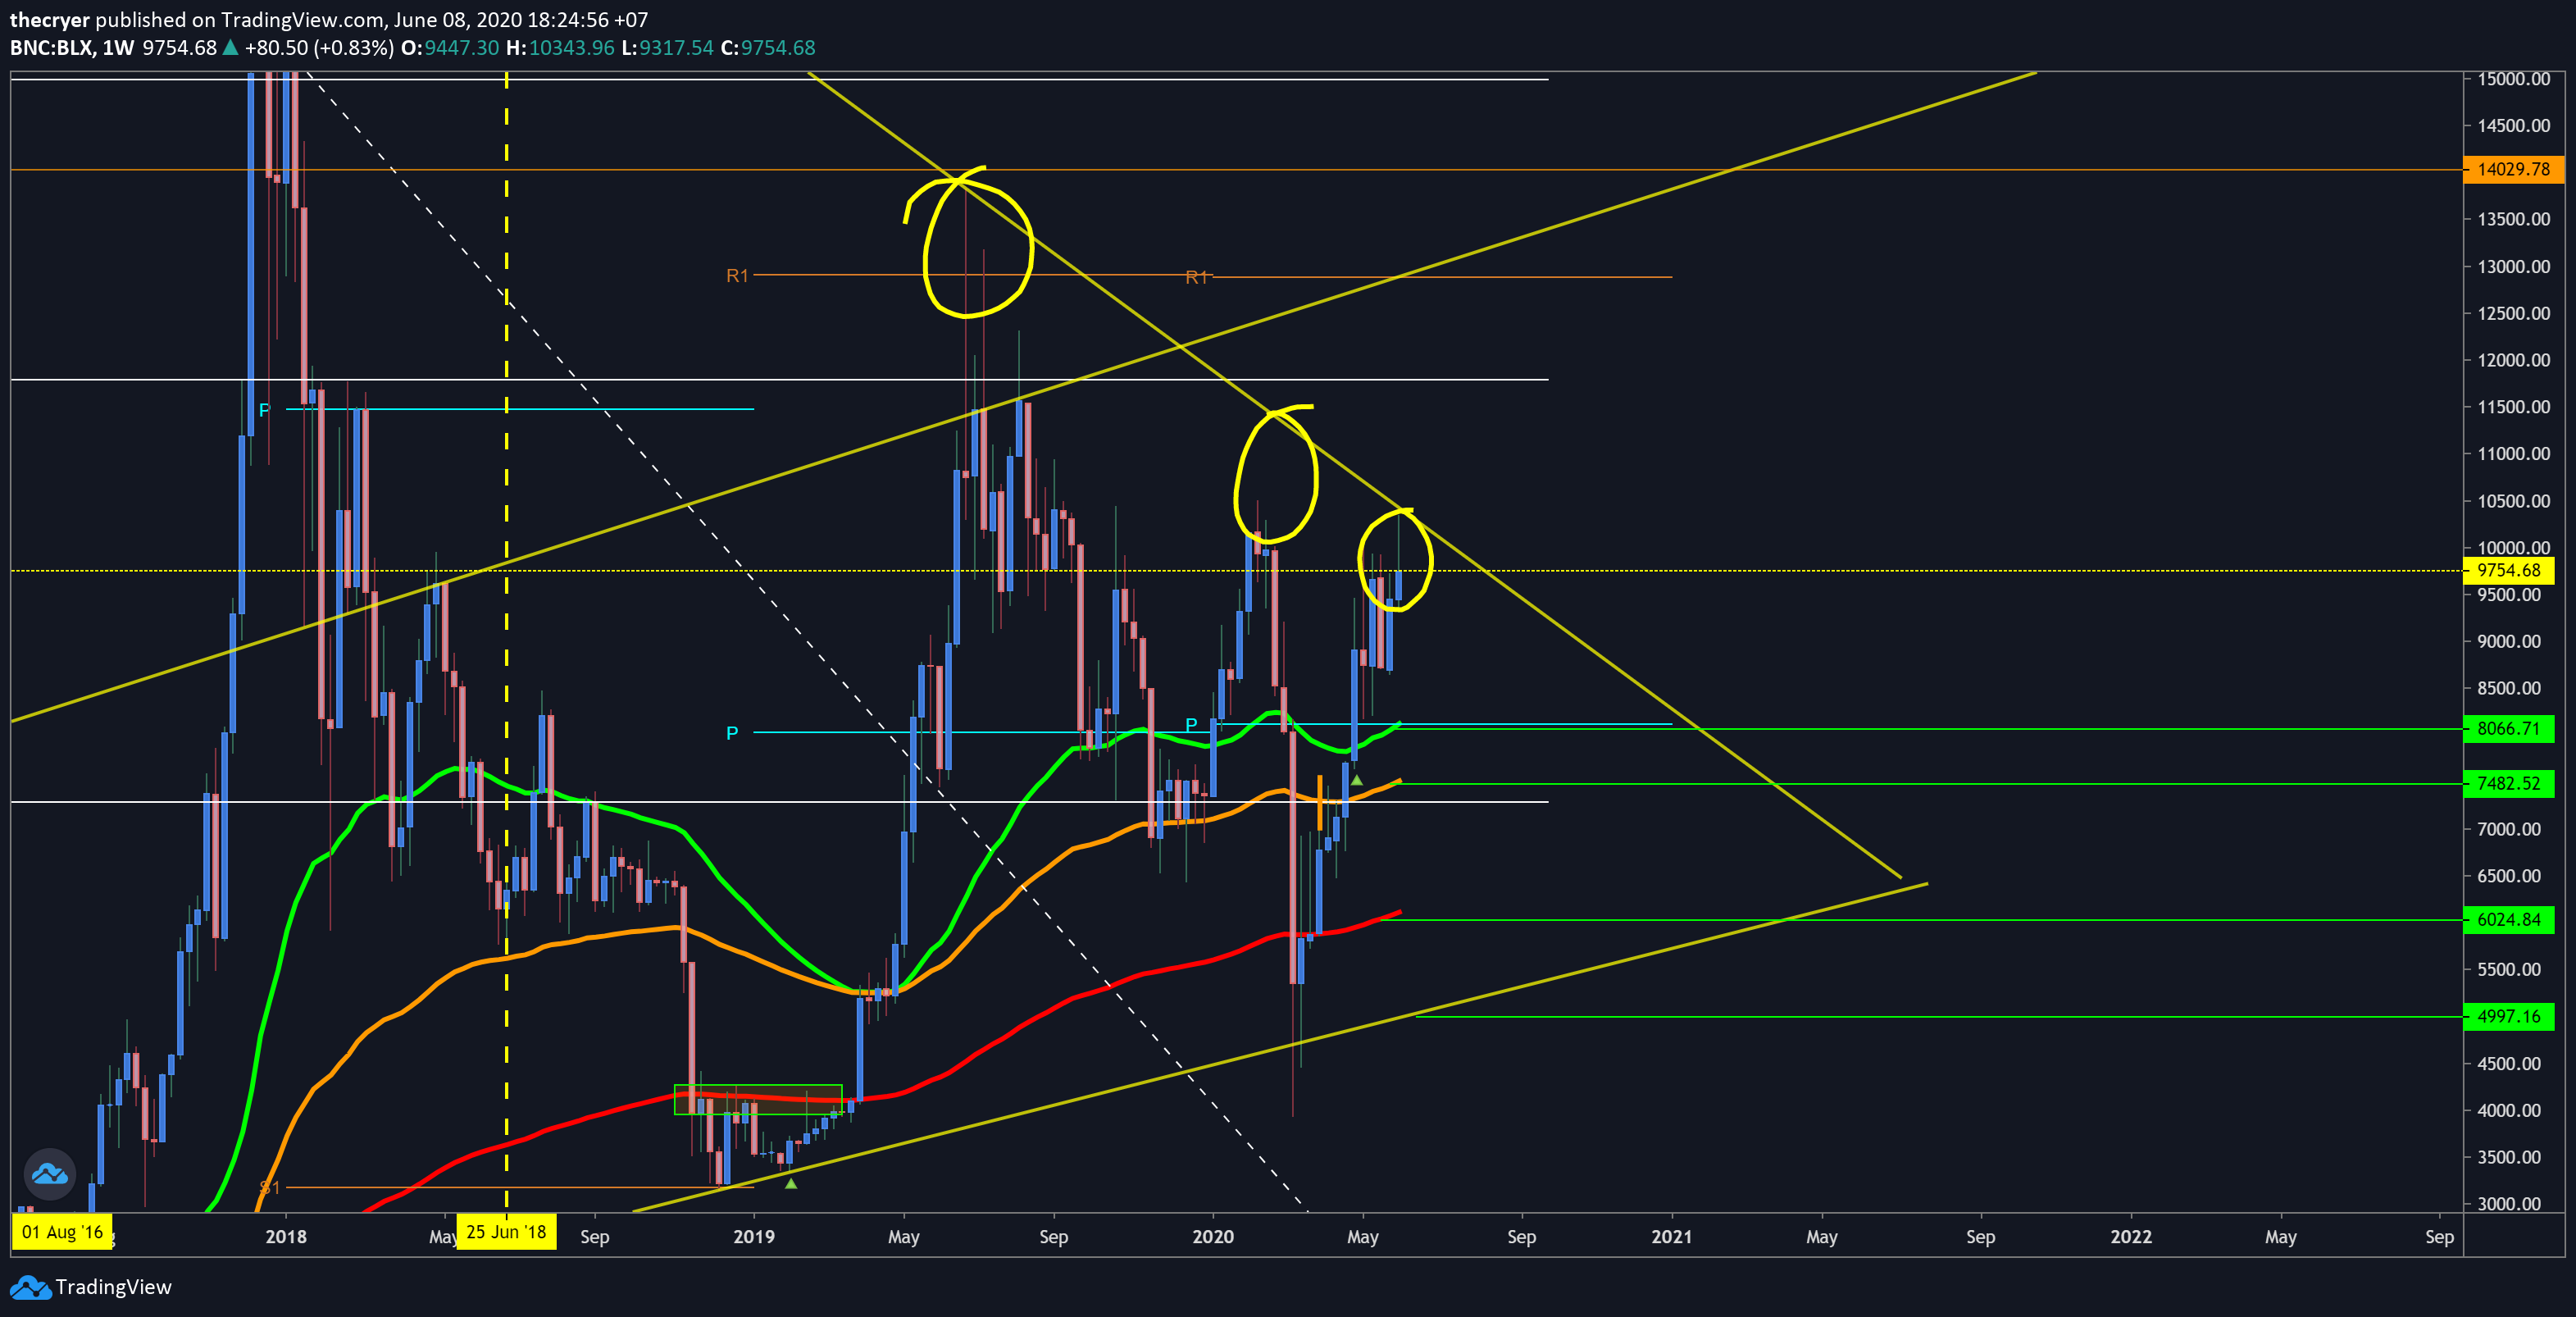Click the TradingView cloud logo in footer
The height and width of the screenshot is (1317, 2576).
30,1287
